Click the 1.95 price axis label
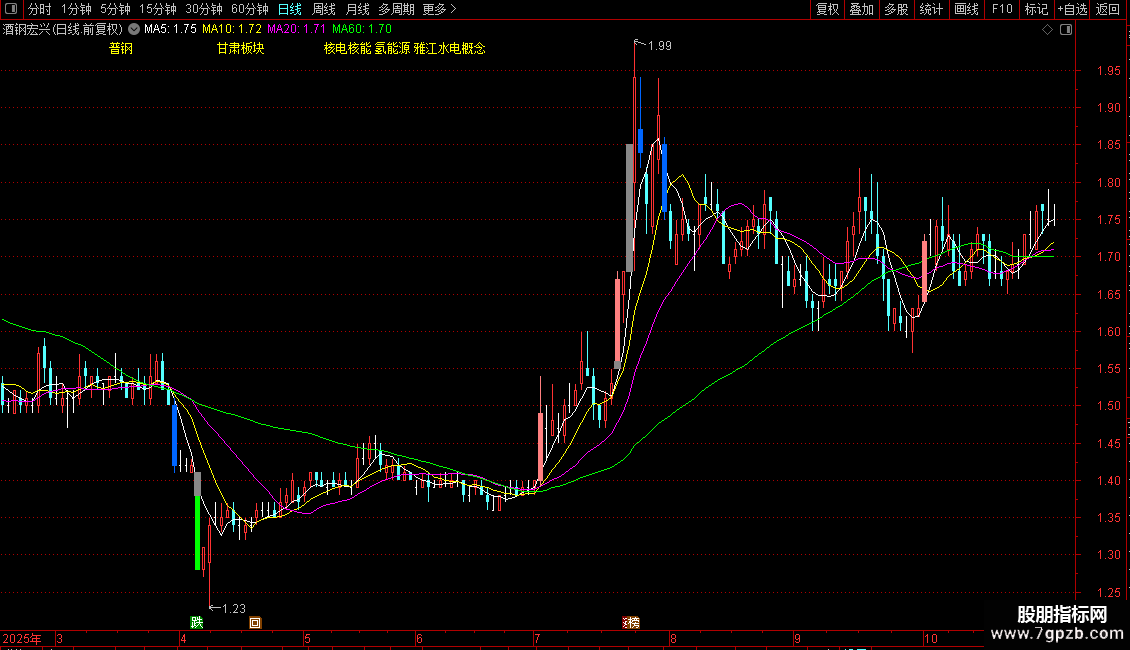This screenshot has height=650, width=1130. pos(1108,71)
